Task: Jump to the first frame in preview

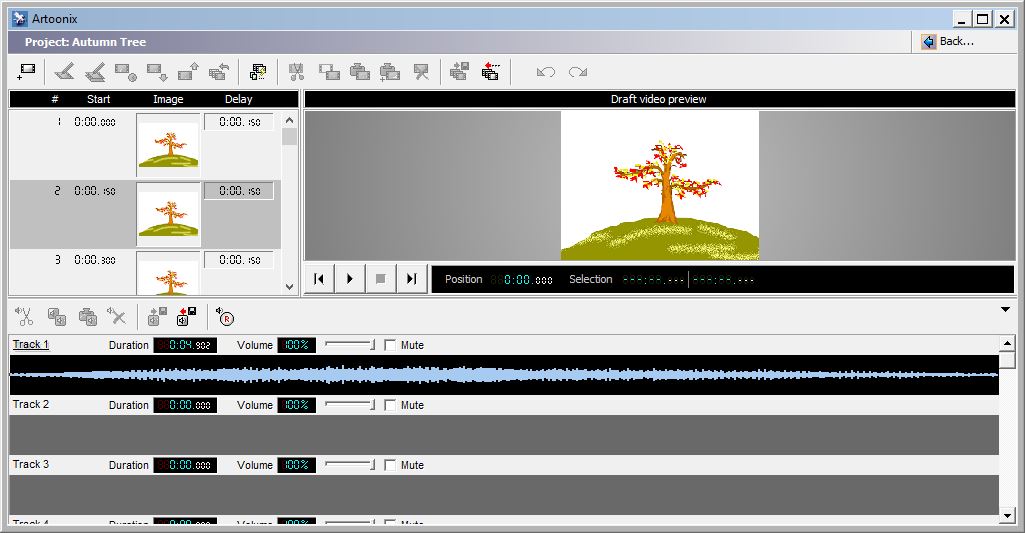Action: [x=319, y=279]
